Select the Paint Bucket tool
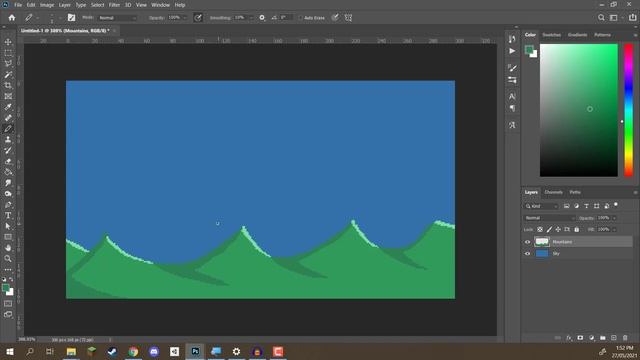This screenshot has width=640, height=360. (8, 172)
